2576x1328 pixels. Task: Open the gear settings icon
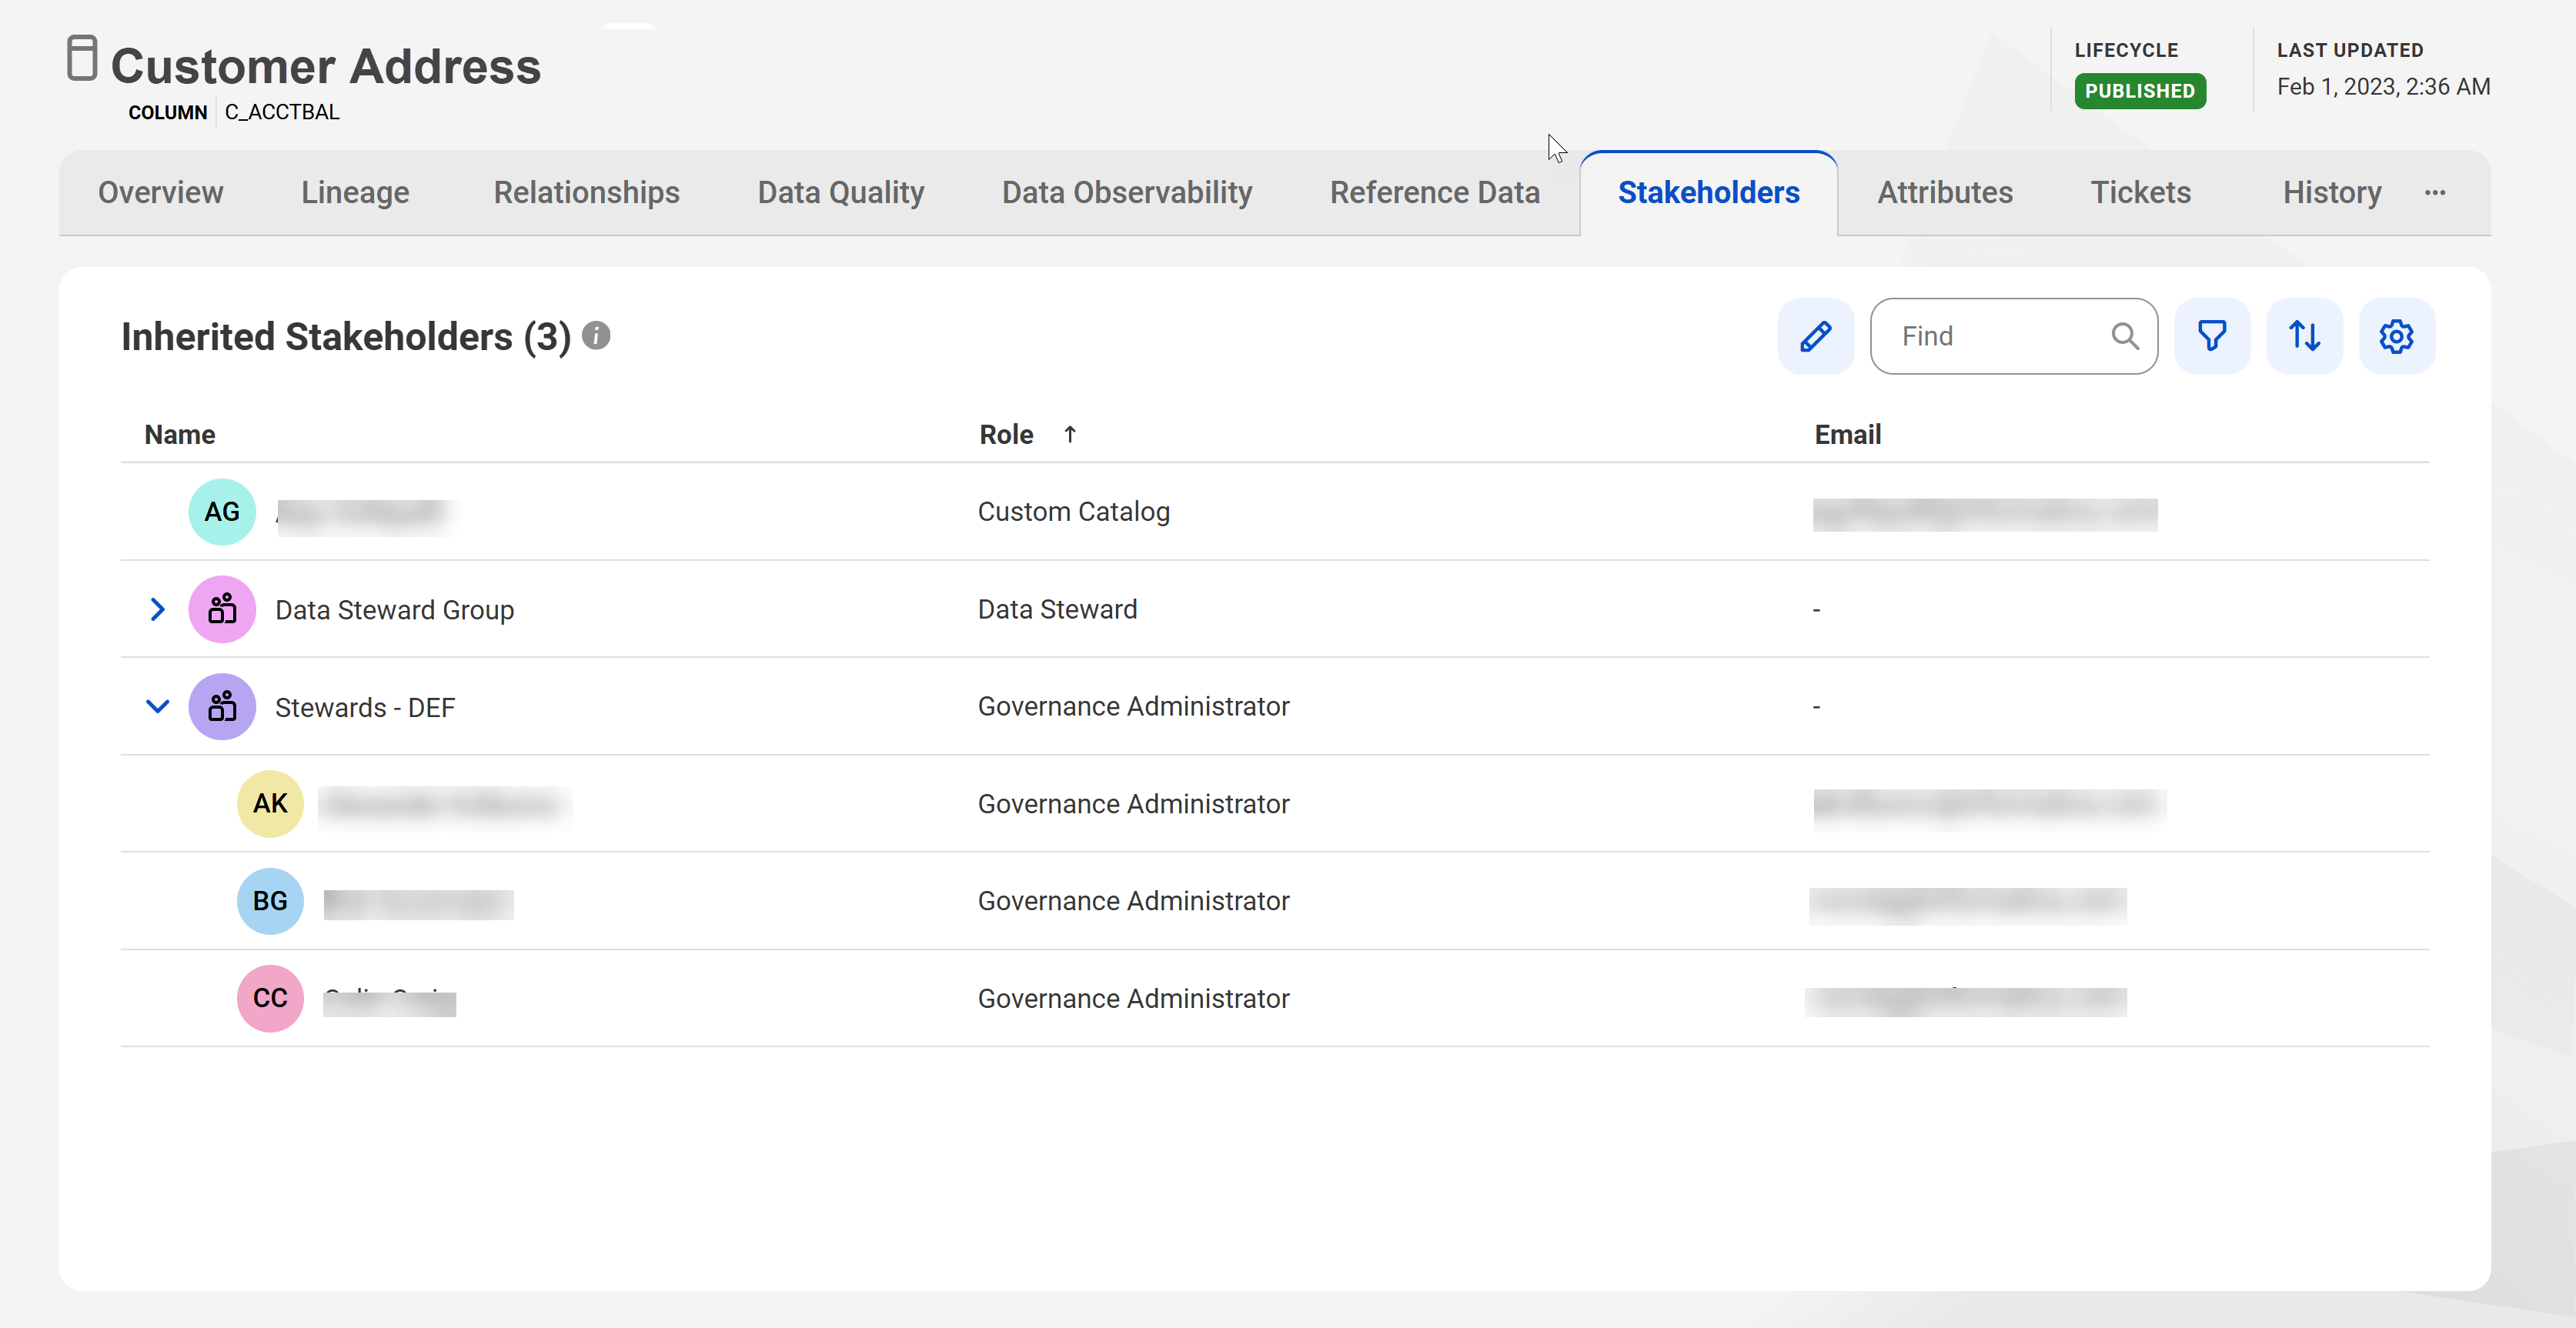(x=2396, y=336)
